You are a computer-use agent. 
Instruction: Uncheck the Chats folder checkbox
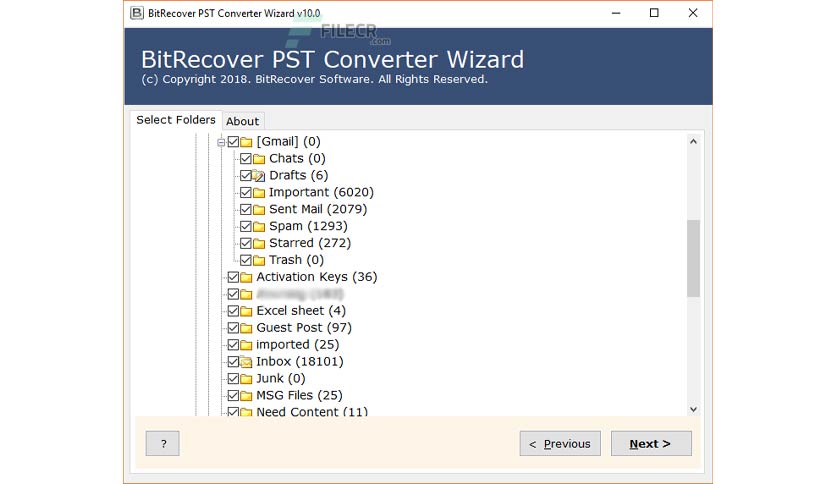(x=246, y=159)
